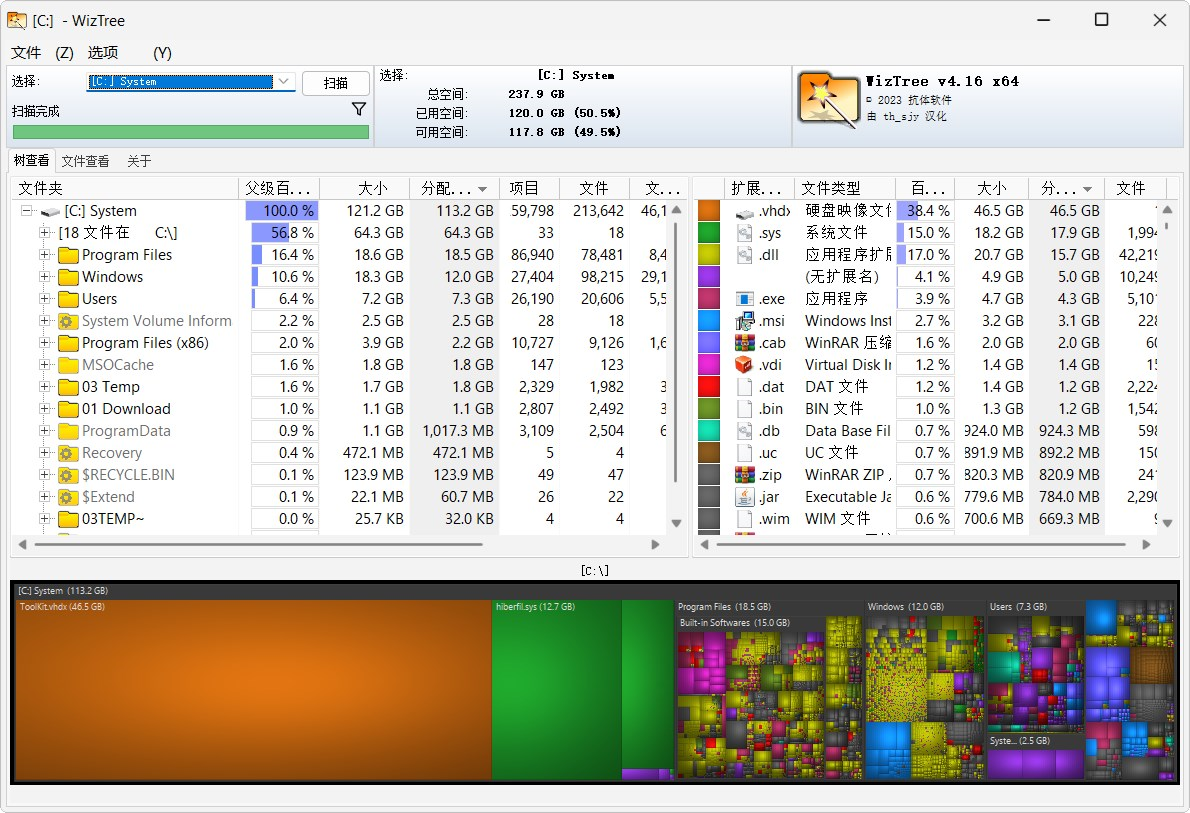
Task: Click the filter funnel icon
Action: point(358,109)
